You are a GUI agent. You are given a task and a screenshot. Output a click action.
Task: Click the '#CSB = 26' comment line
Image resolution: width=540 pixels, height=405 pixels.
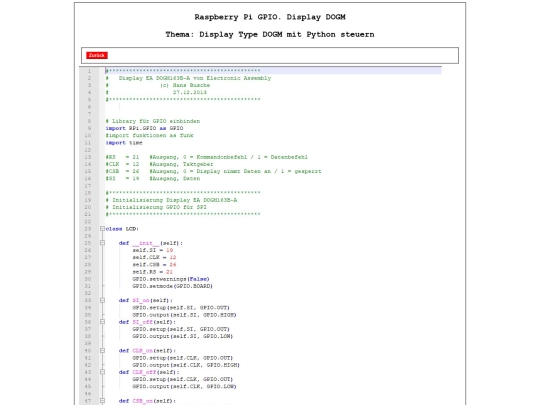click(214, 171)
